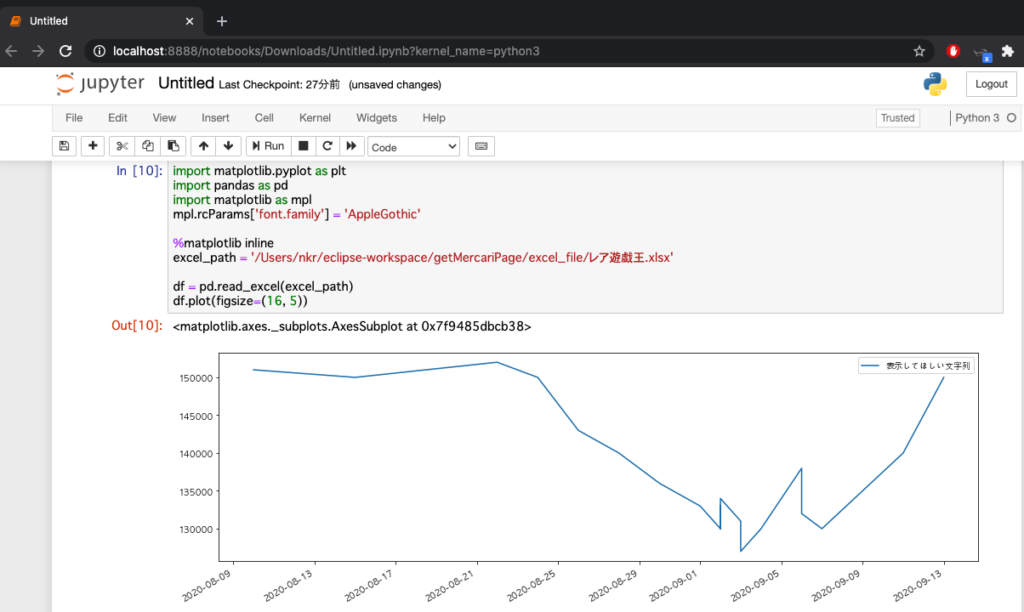
Task: Copy selected cells icon
Action: pyautogui.click(x=148, y=146)
